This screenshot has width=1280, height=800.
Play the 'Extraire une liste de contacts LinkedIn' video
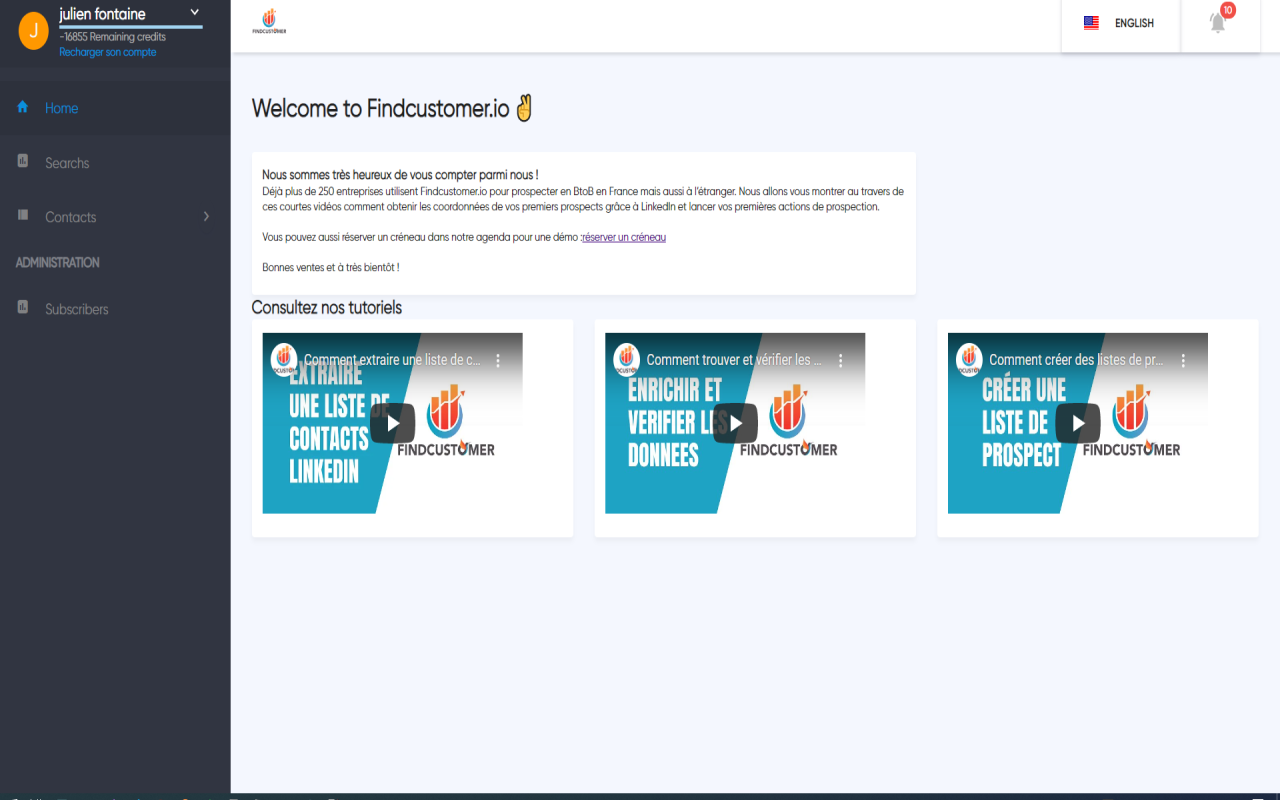[392, 423]
